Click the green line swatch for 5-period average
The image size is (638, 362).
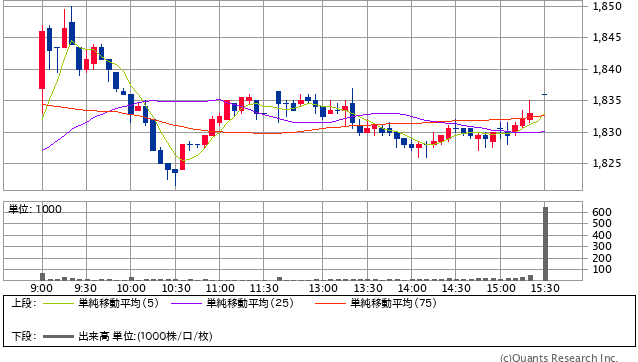click(x=59, y=303)
